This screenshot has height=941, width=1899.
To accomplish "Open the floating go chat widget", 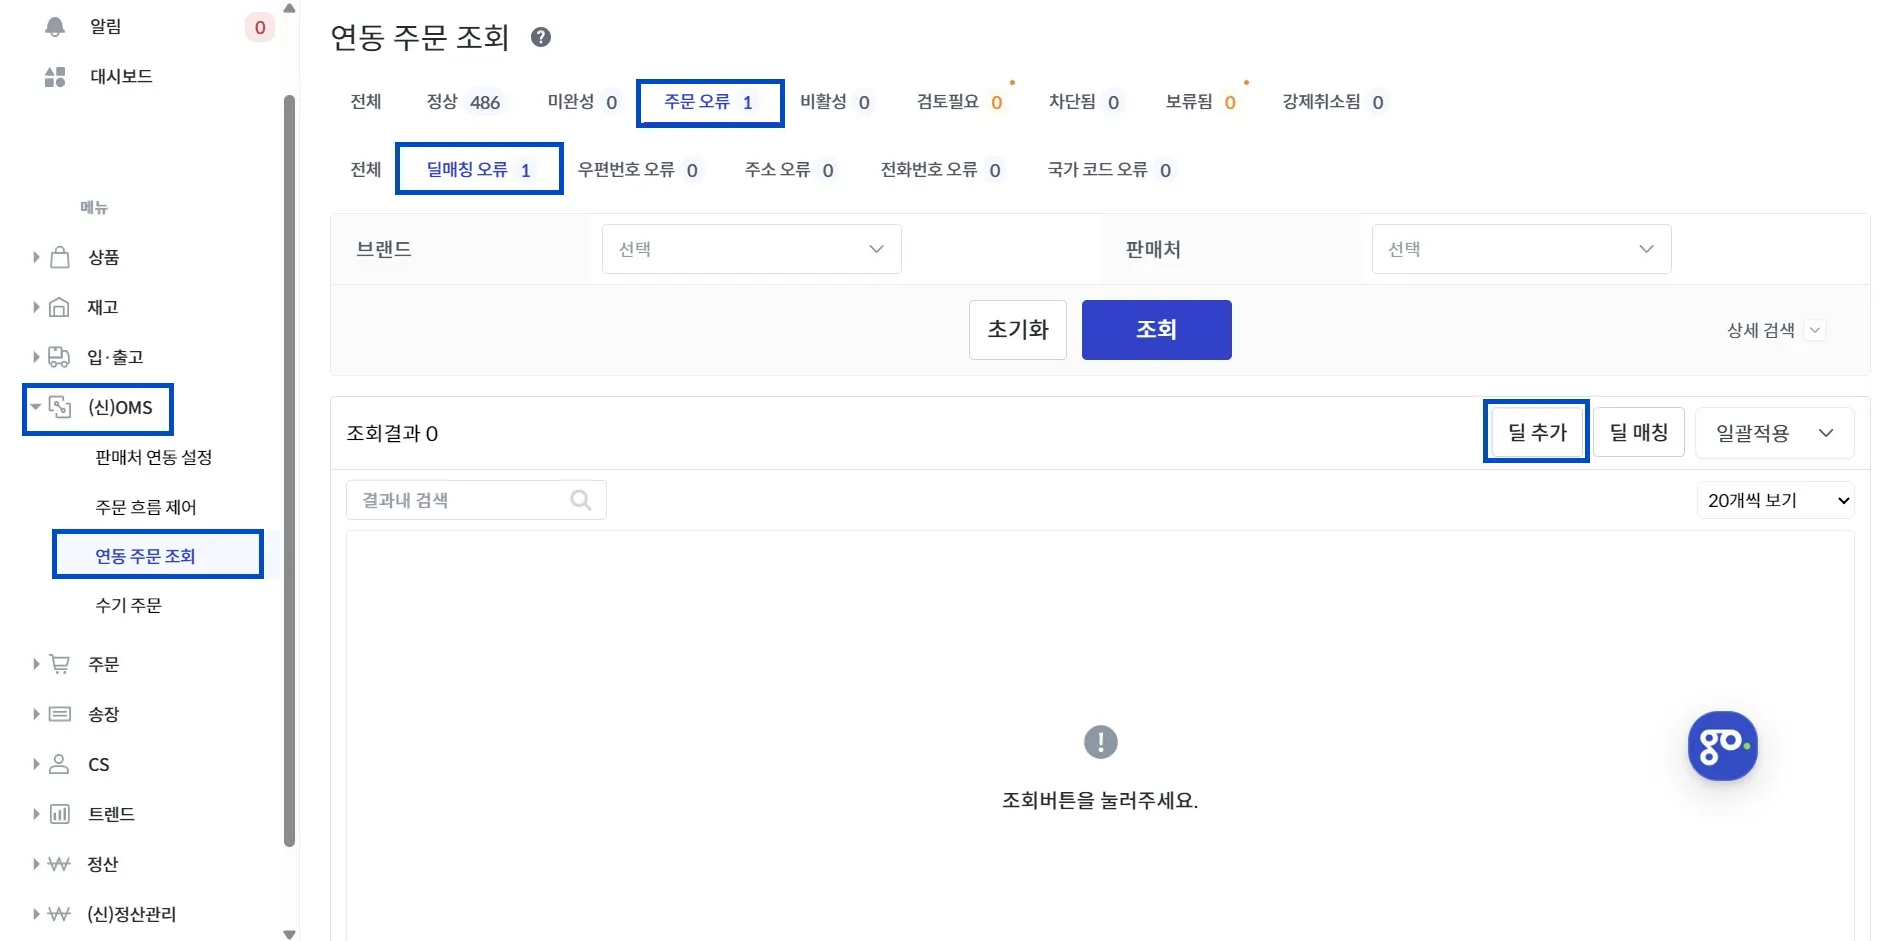I will click(1722, 746).
